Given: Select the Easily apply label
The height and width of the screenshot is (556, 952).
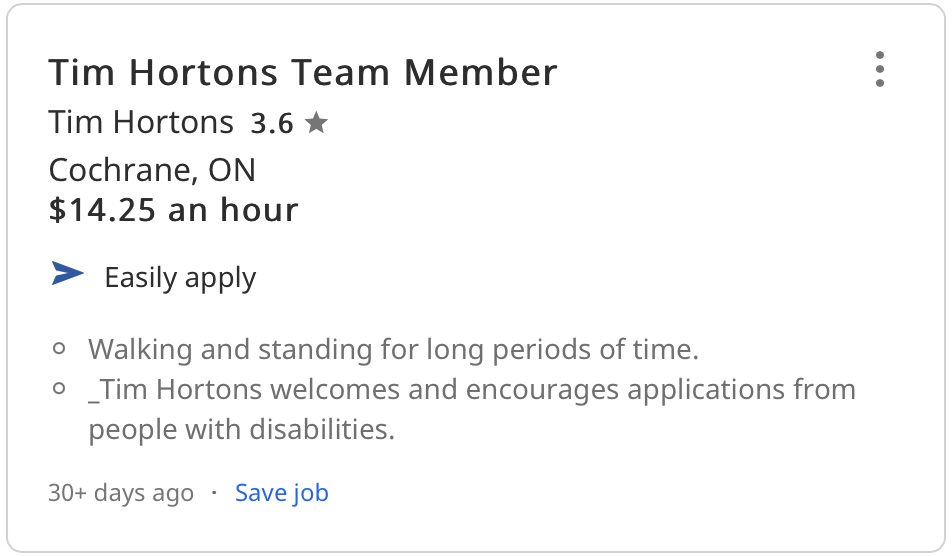Looking at the screenshot, I should click(x=180, y=277).
